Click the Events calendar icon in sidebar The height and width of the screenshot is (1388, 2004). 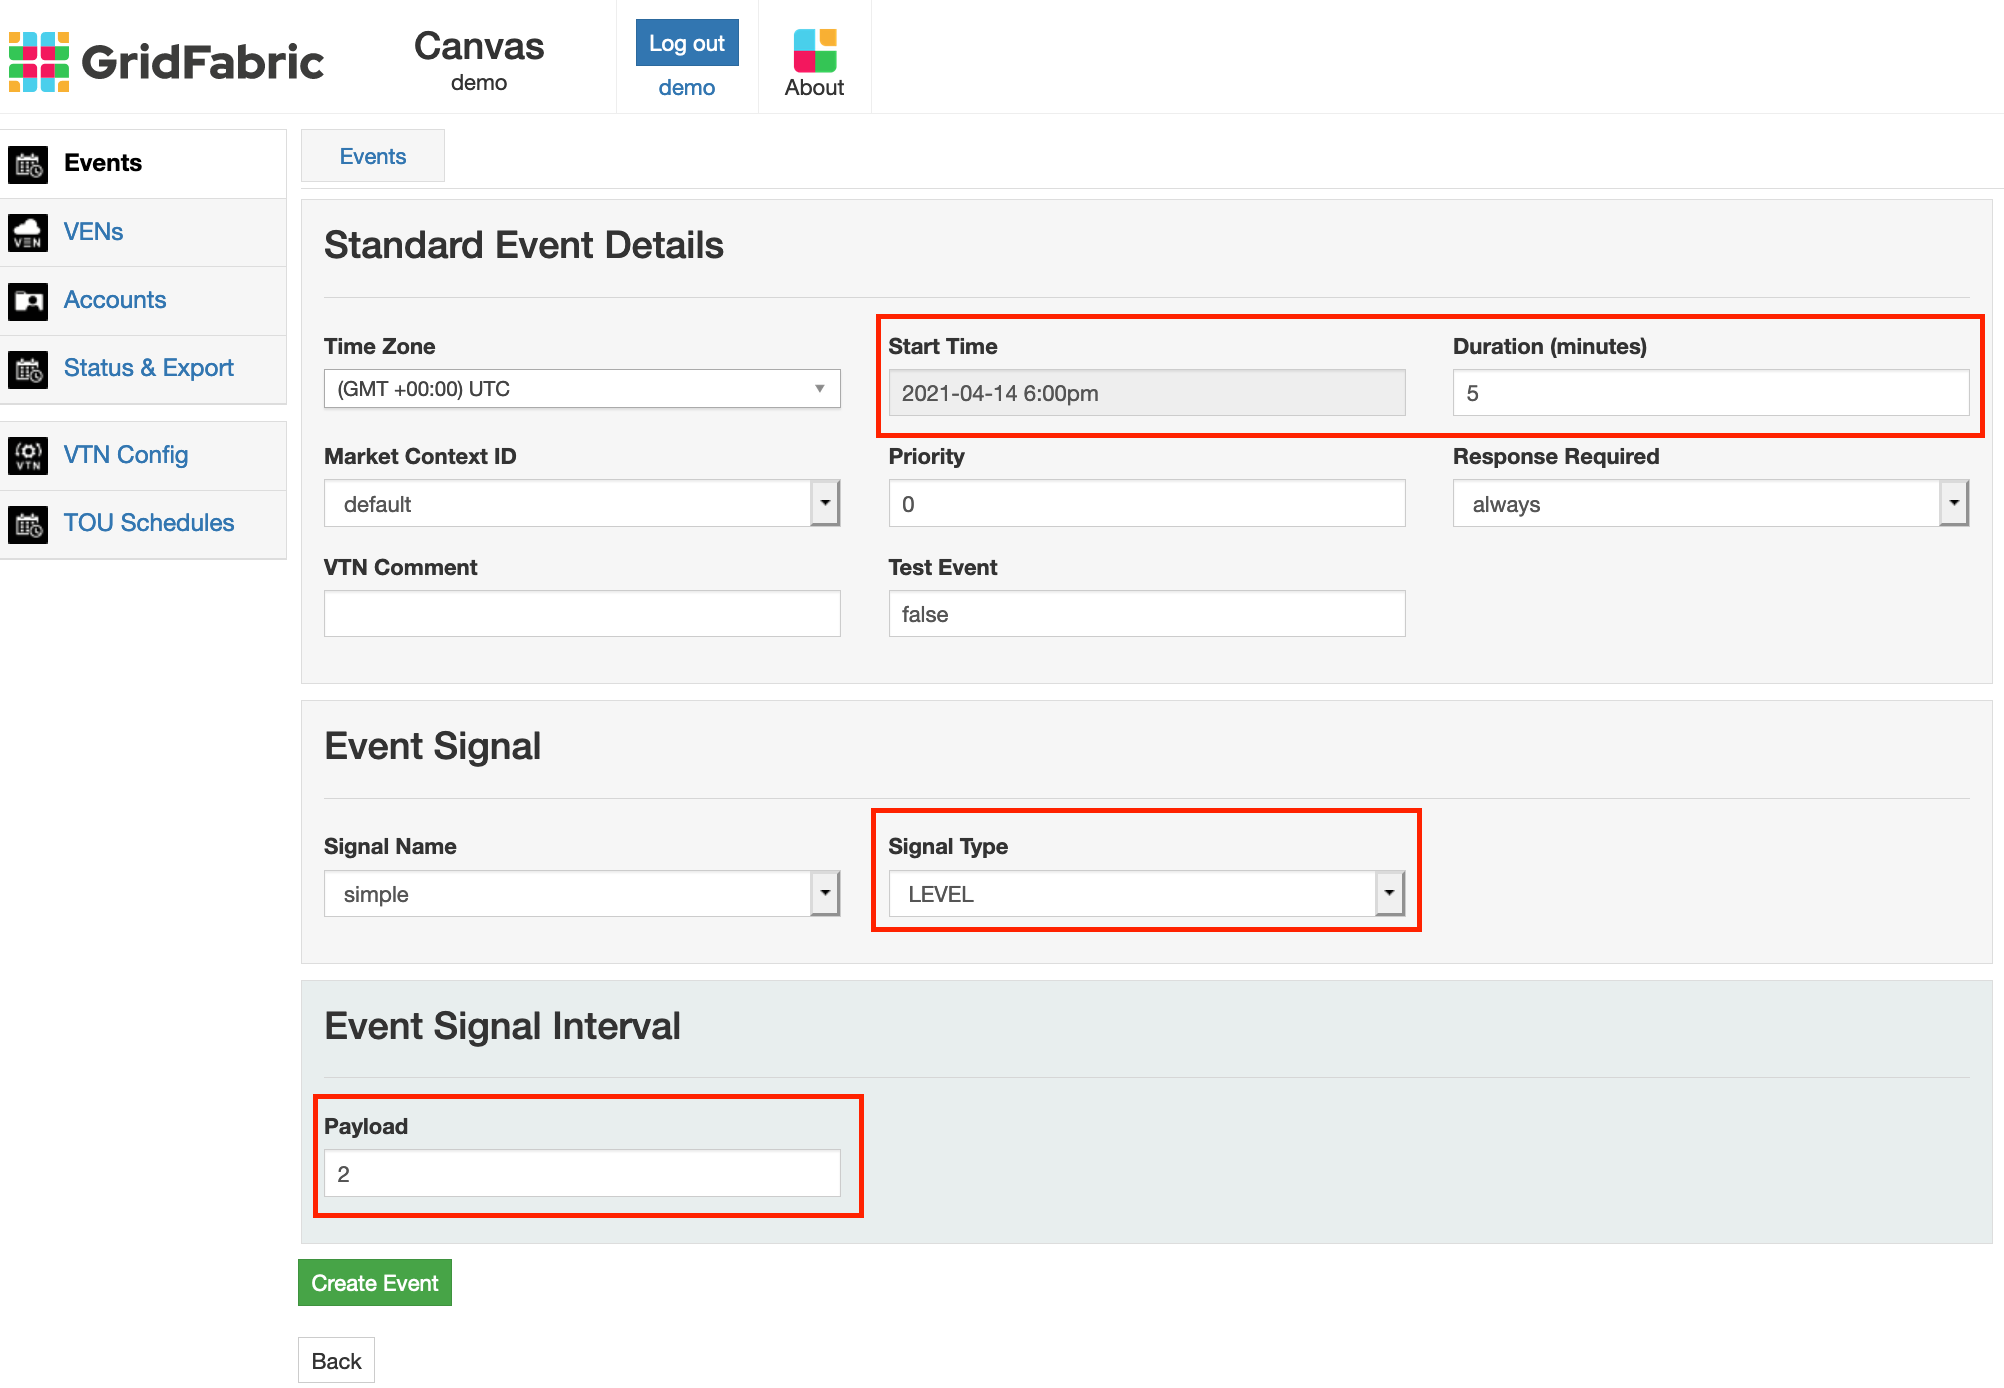[28, 164]
